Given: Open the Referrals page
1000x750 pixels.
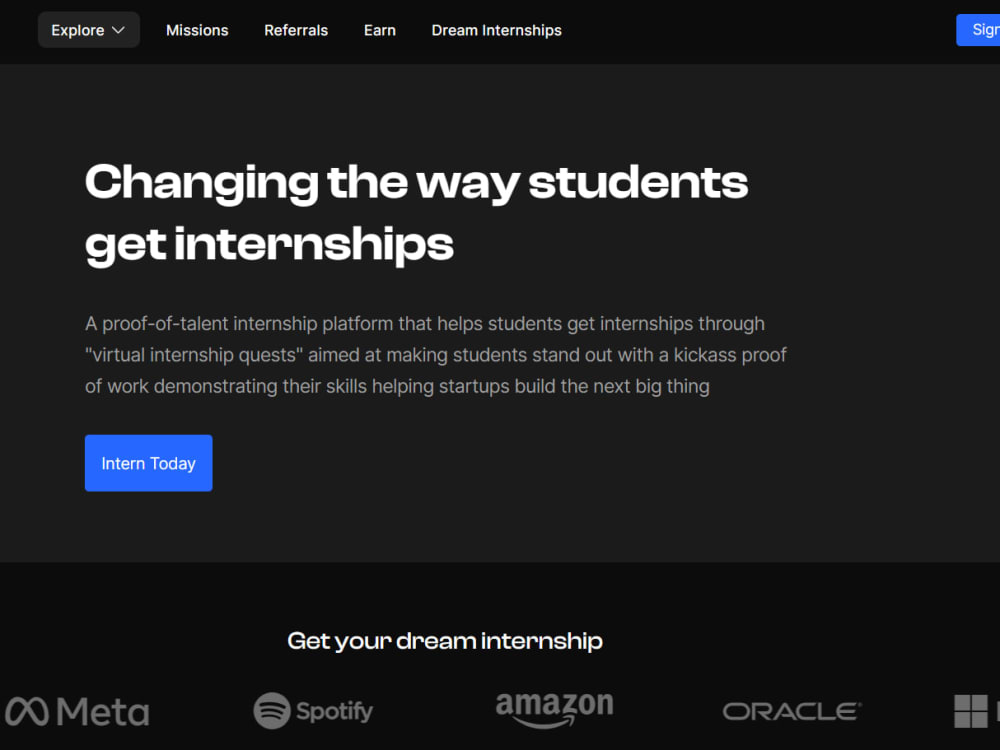Looking at the screenshot, I should click(x=296, y=30).
